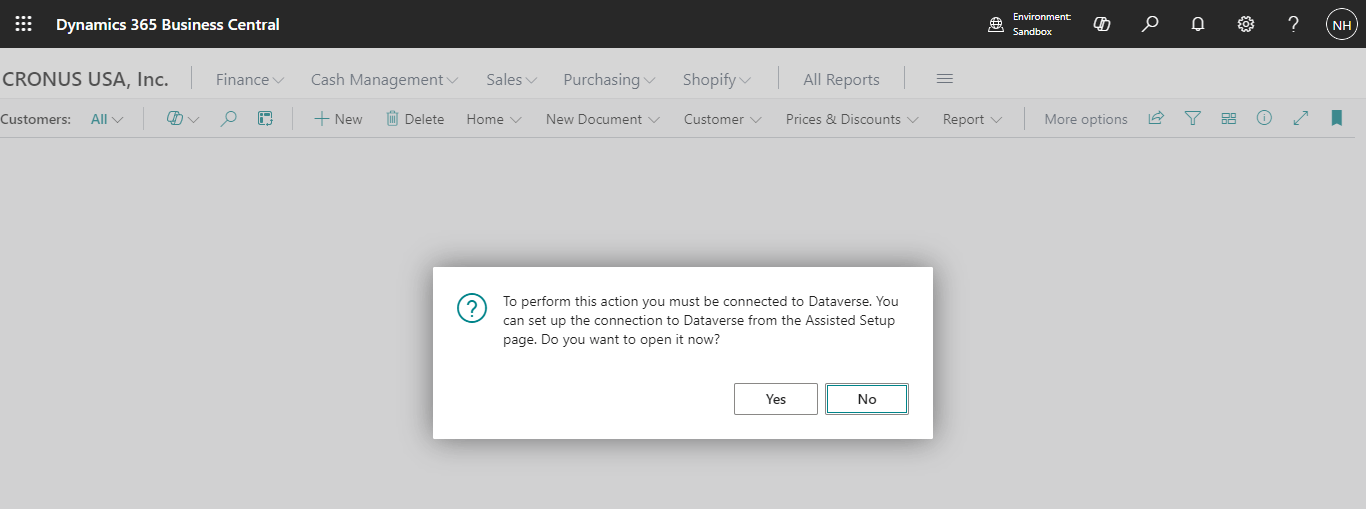
Task: Expand the Finance menu
Action: click(x=250, y=80)
